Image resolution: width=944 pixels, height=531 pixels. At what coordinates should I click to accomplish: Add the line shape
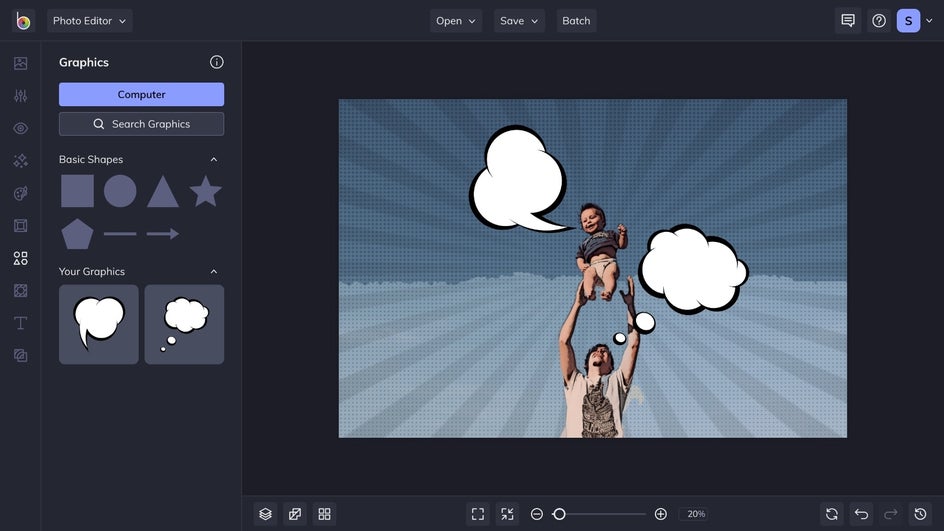coord(120,234)
